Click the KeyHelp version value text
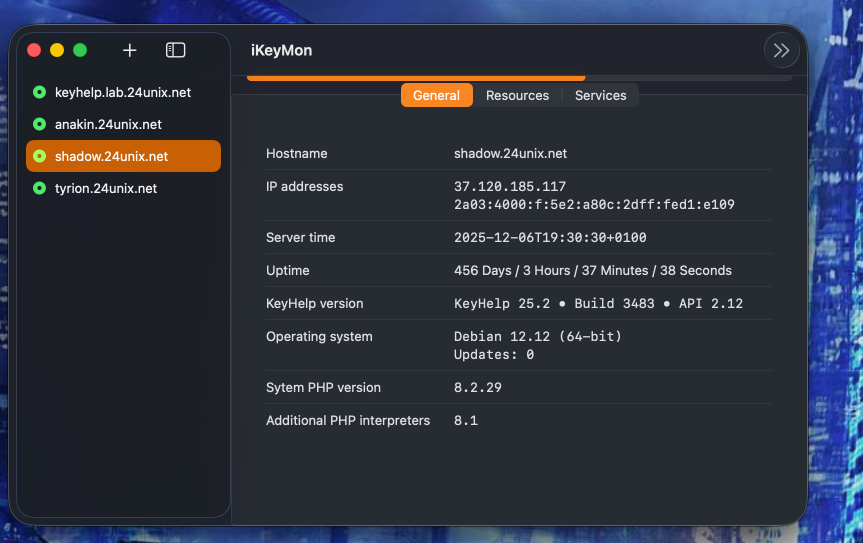This screenshot has height=543, width=863. tap(598, 303)
